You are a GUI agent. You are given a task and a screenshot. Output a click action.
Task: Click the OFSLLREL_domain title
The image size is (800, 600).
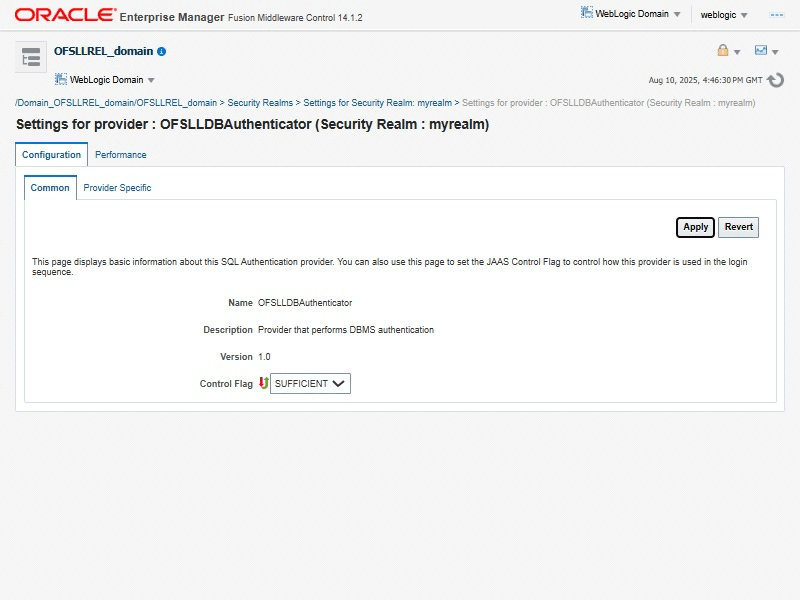[x=104, y=51]
